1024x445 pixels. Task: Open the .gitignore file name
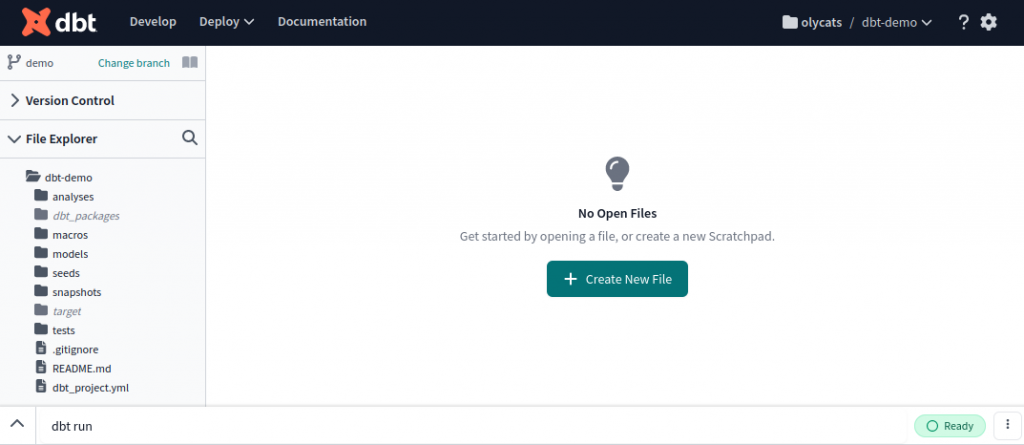point(75,350)
